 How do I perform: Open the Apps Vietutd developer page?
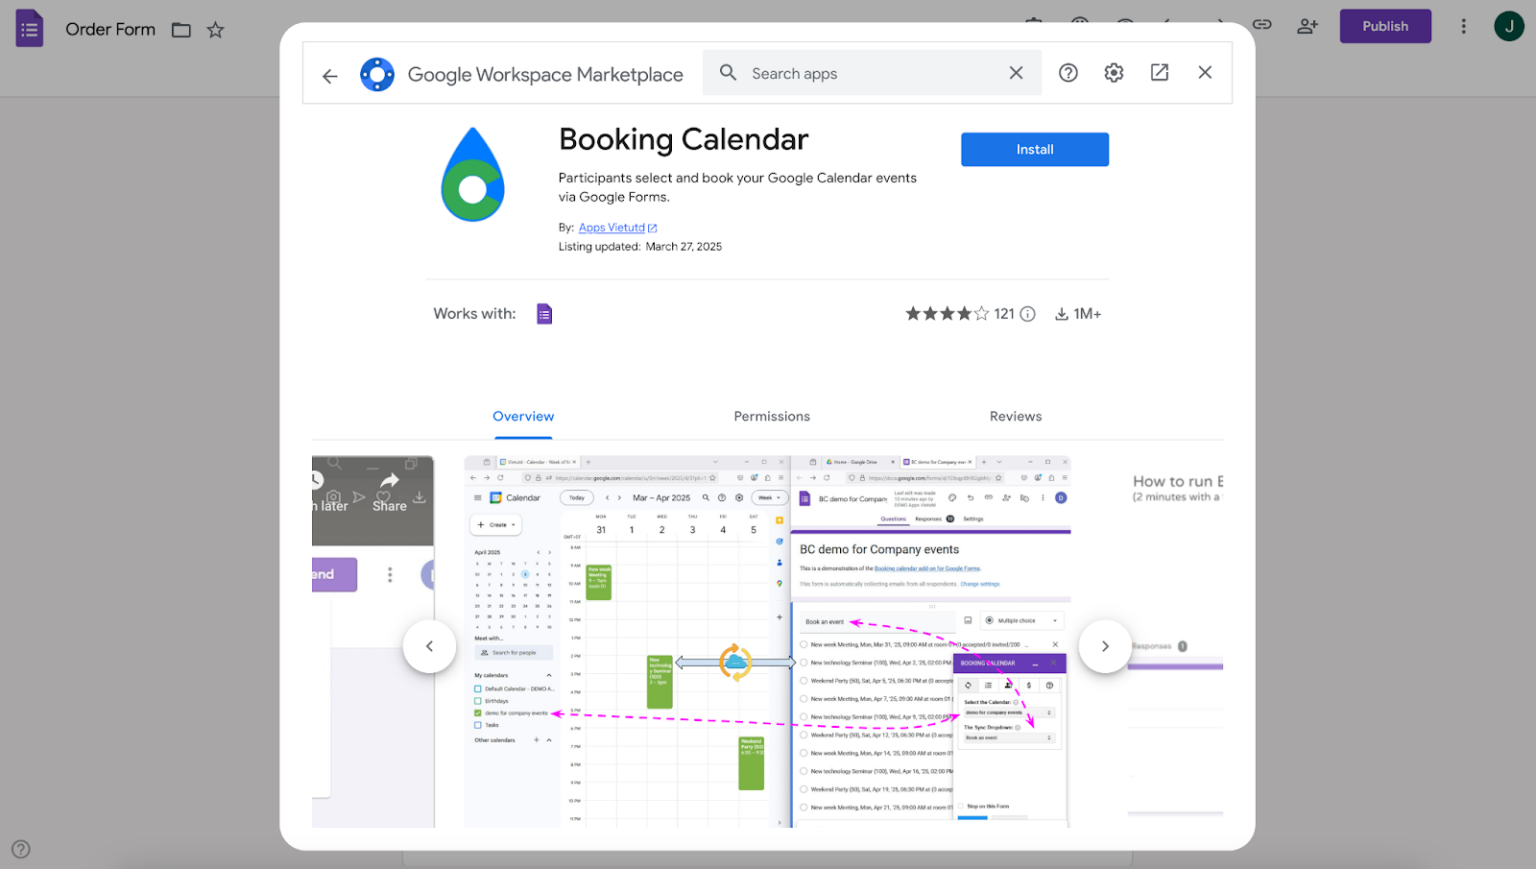pos(611,227)
